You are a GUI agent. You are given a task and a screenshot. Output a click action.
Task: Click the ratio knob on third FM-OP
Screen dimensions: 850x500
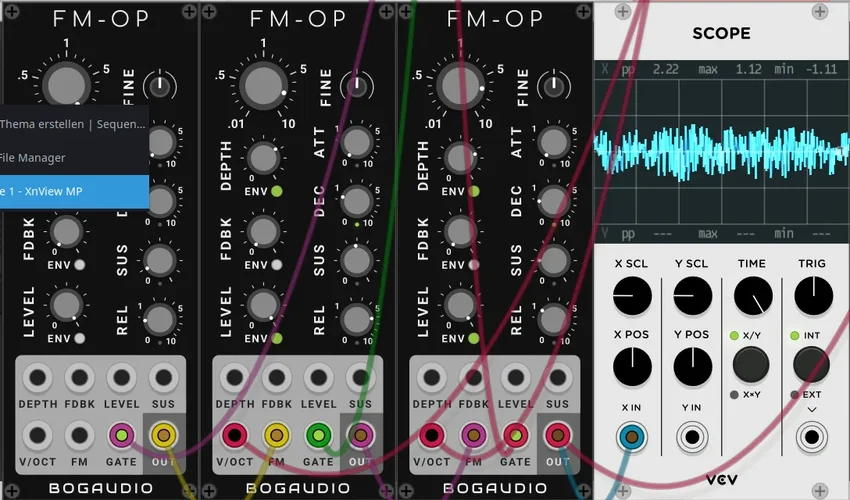coord(460,86)
